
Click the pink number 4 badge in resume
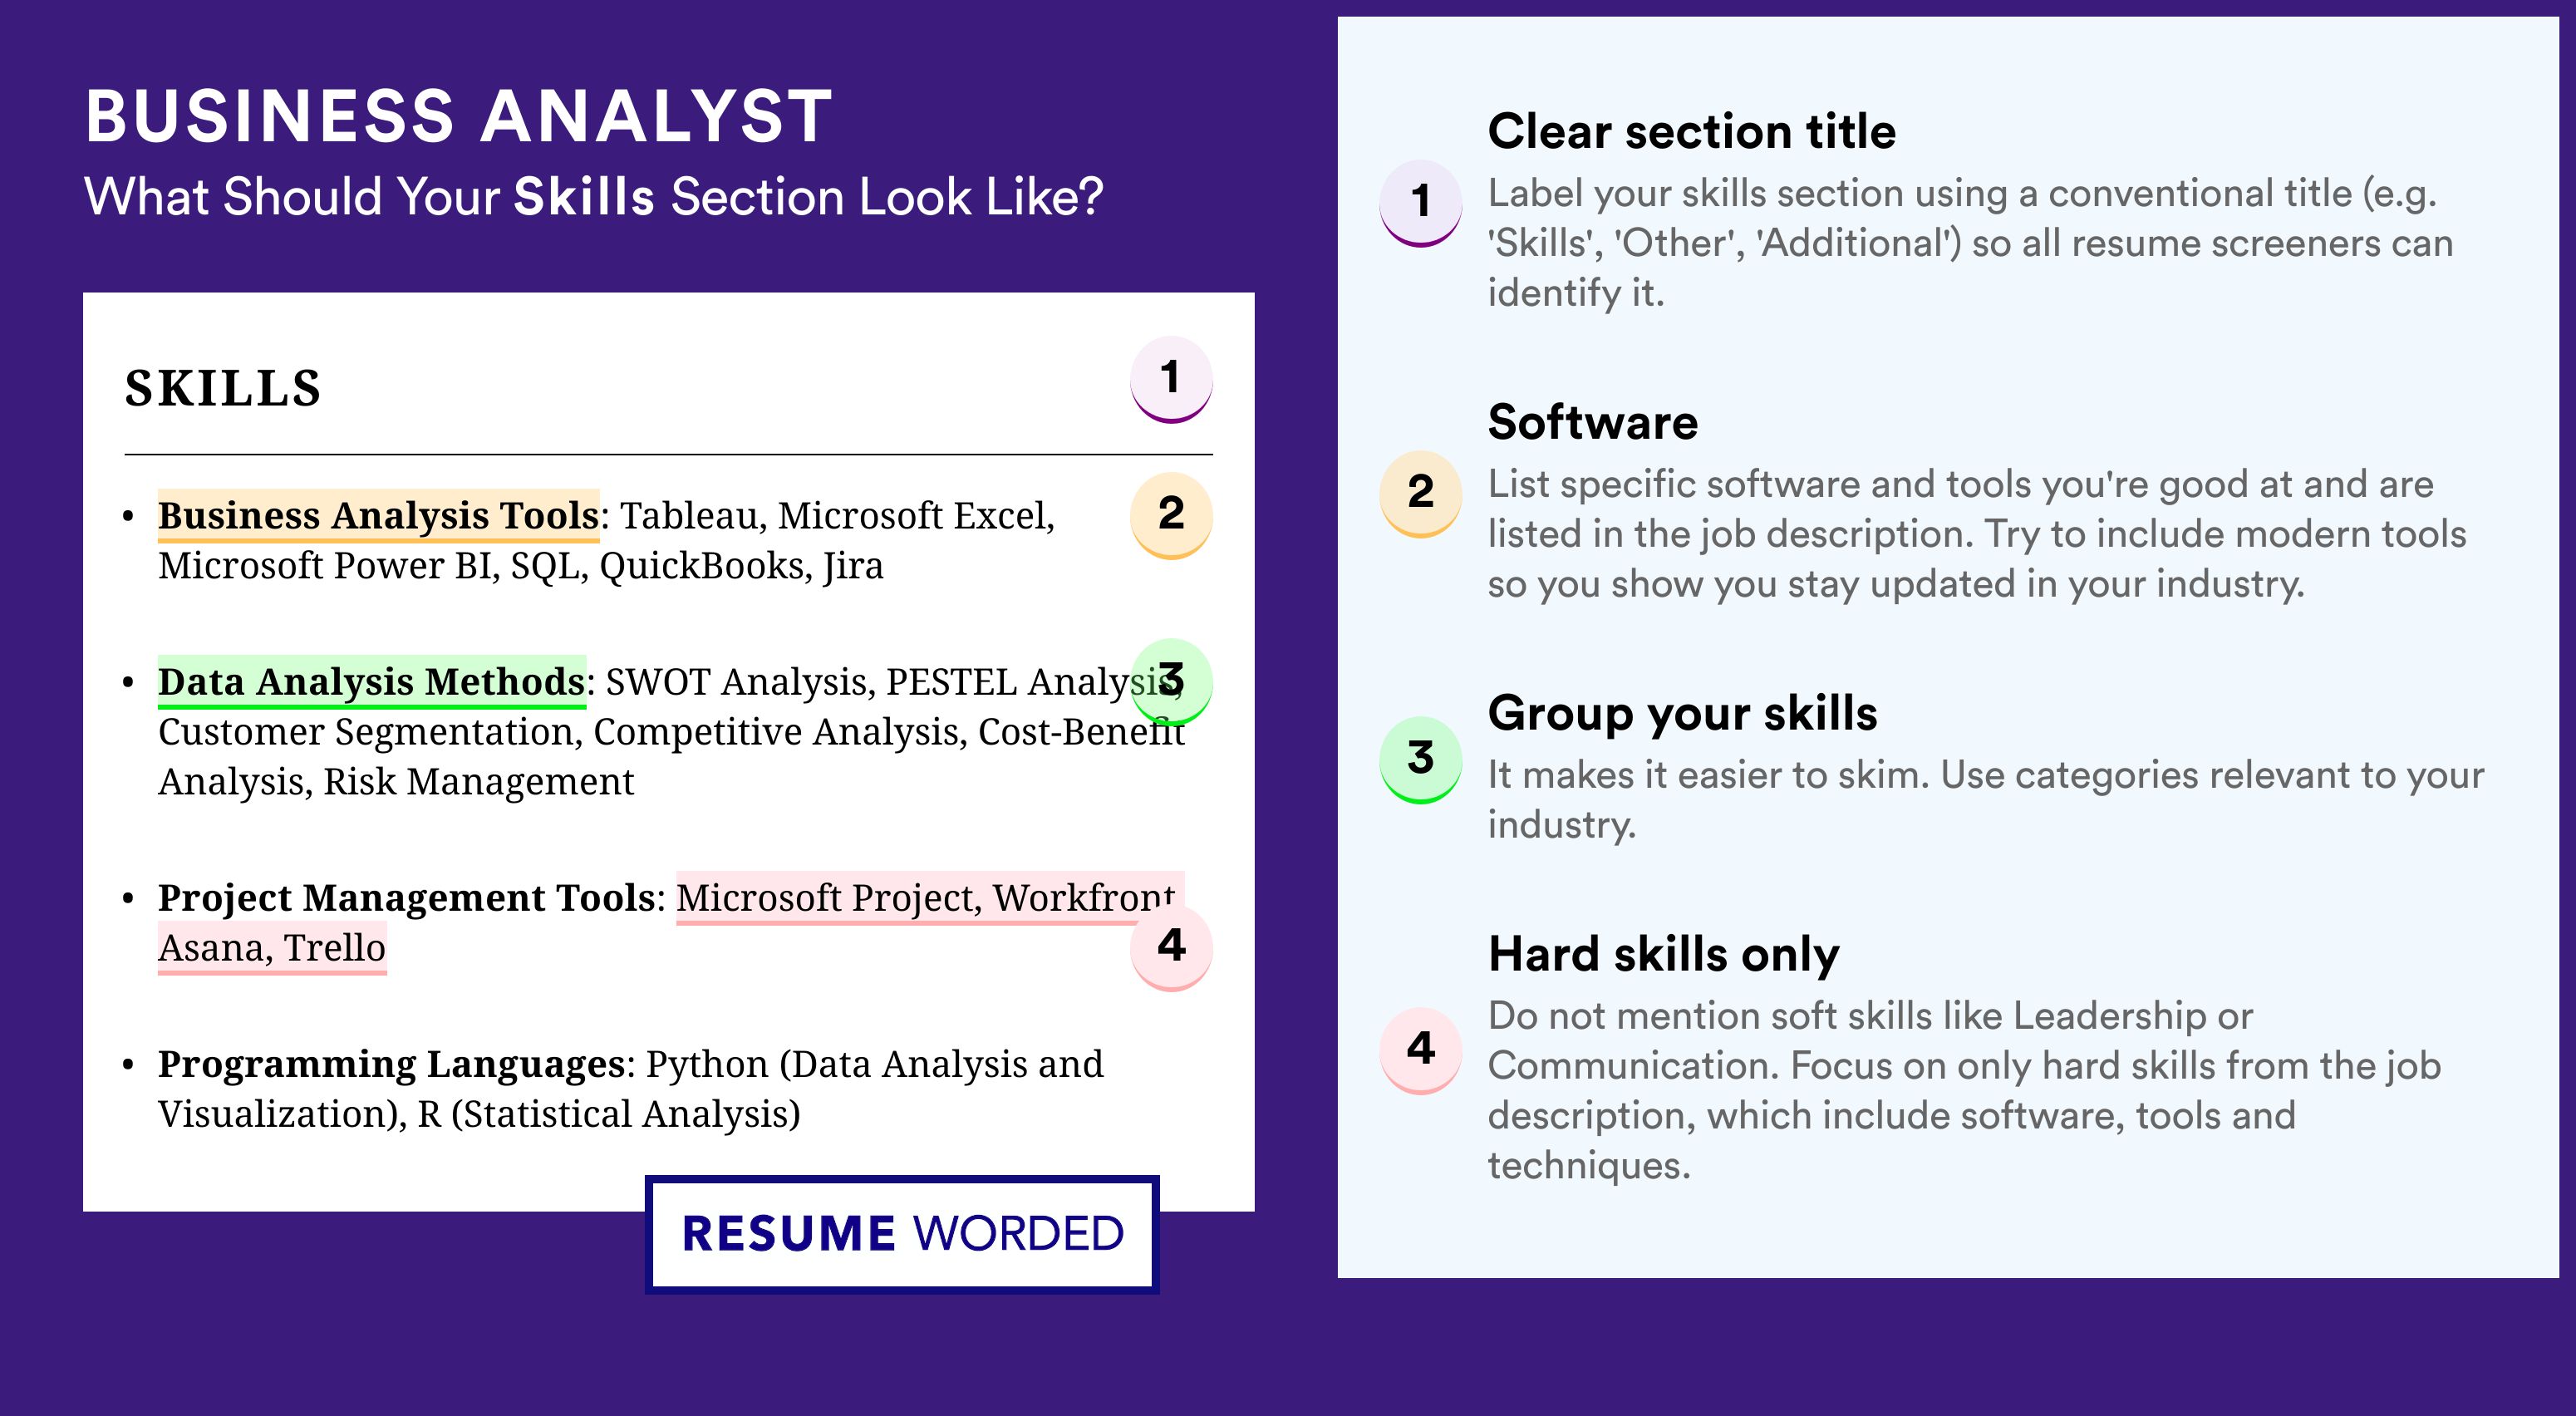point(1171,948)
